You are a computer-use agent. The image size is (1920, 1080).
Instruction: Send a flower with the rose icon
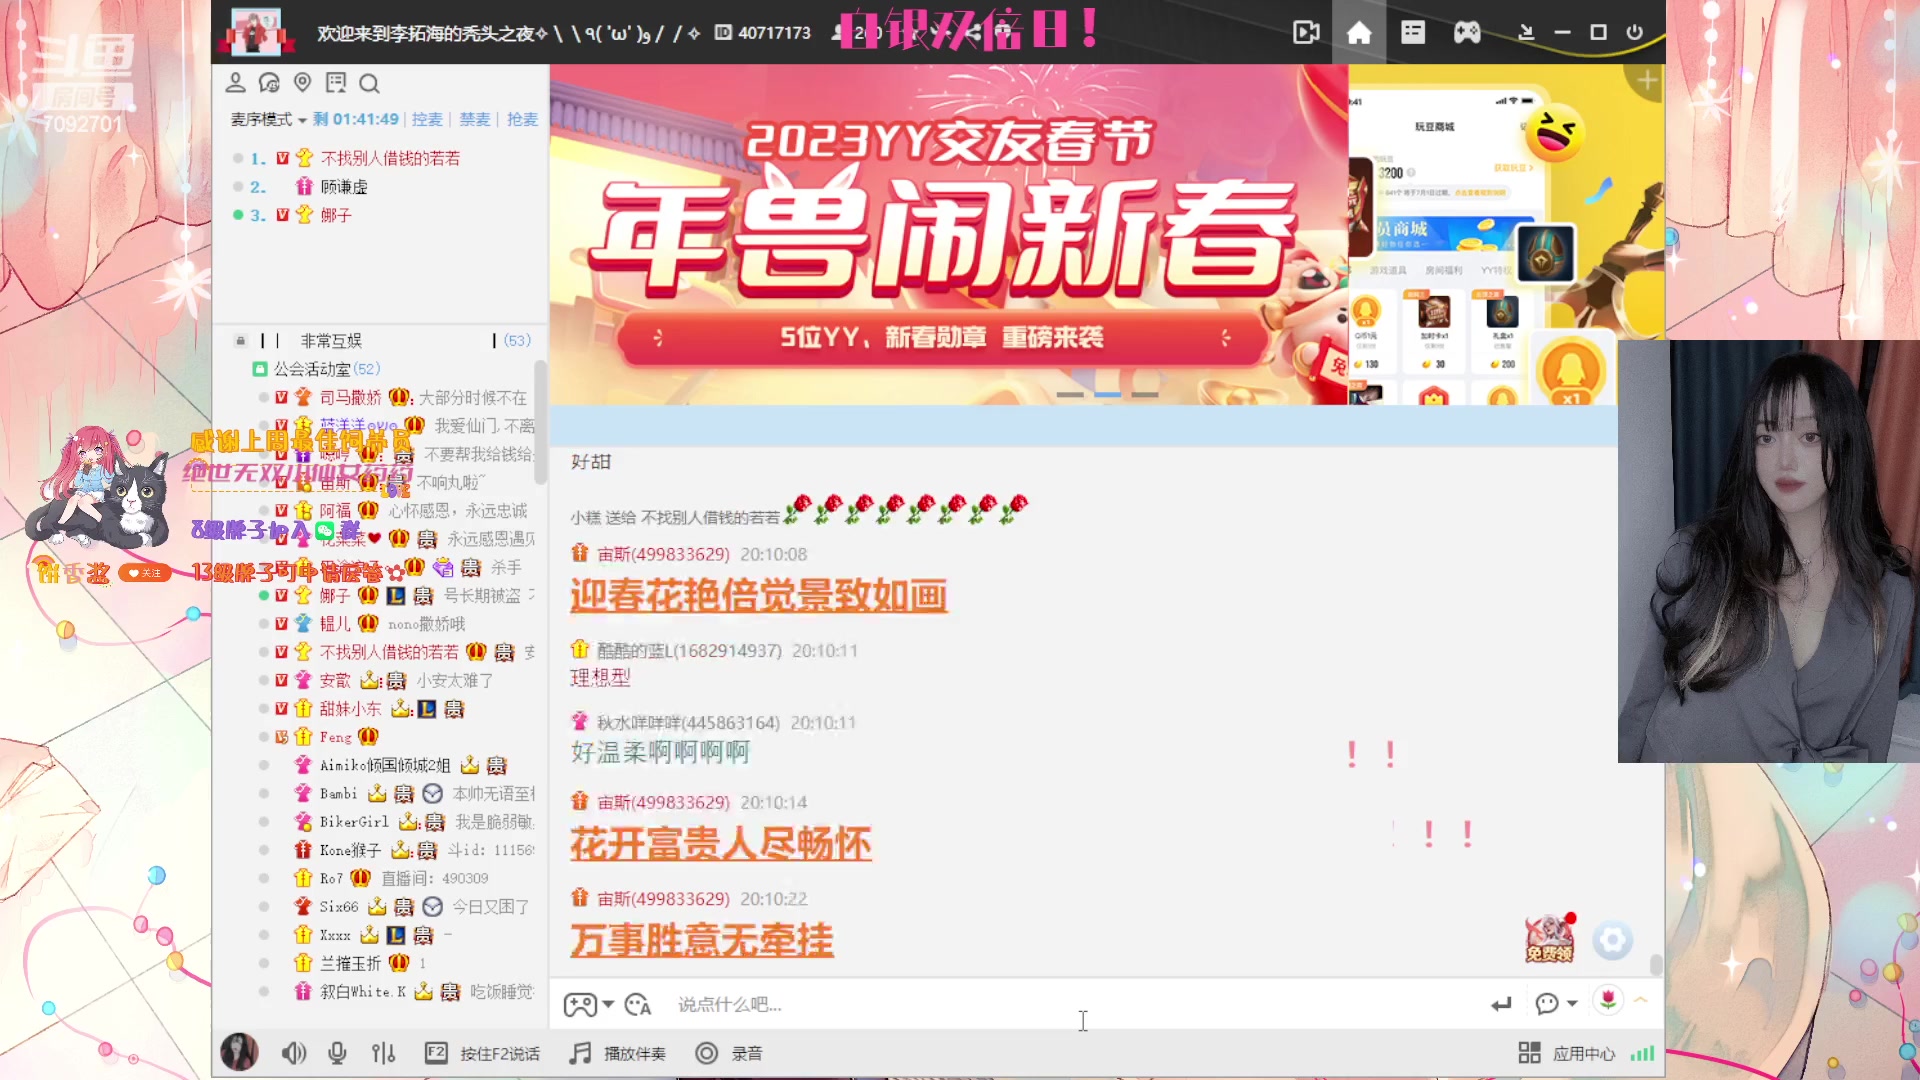pyautogui.click(x=1608, y=1000)
